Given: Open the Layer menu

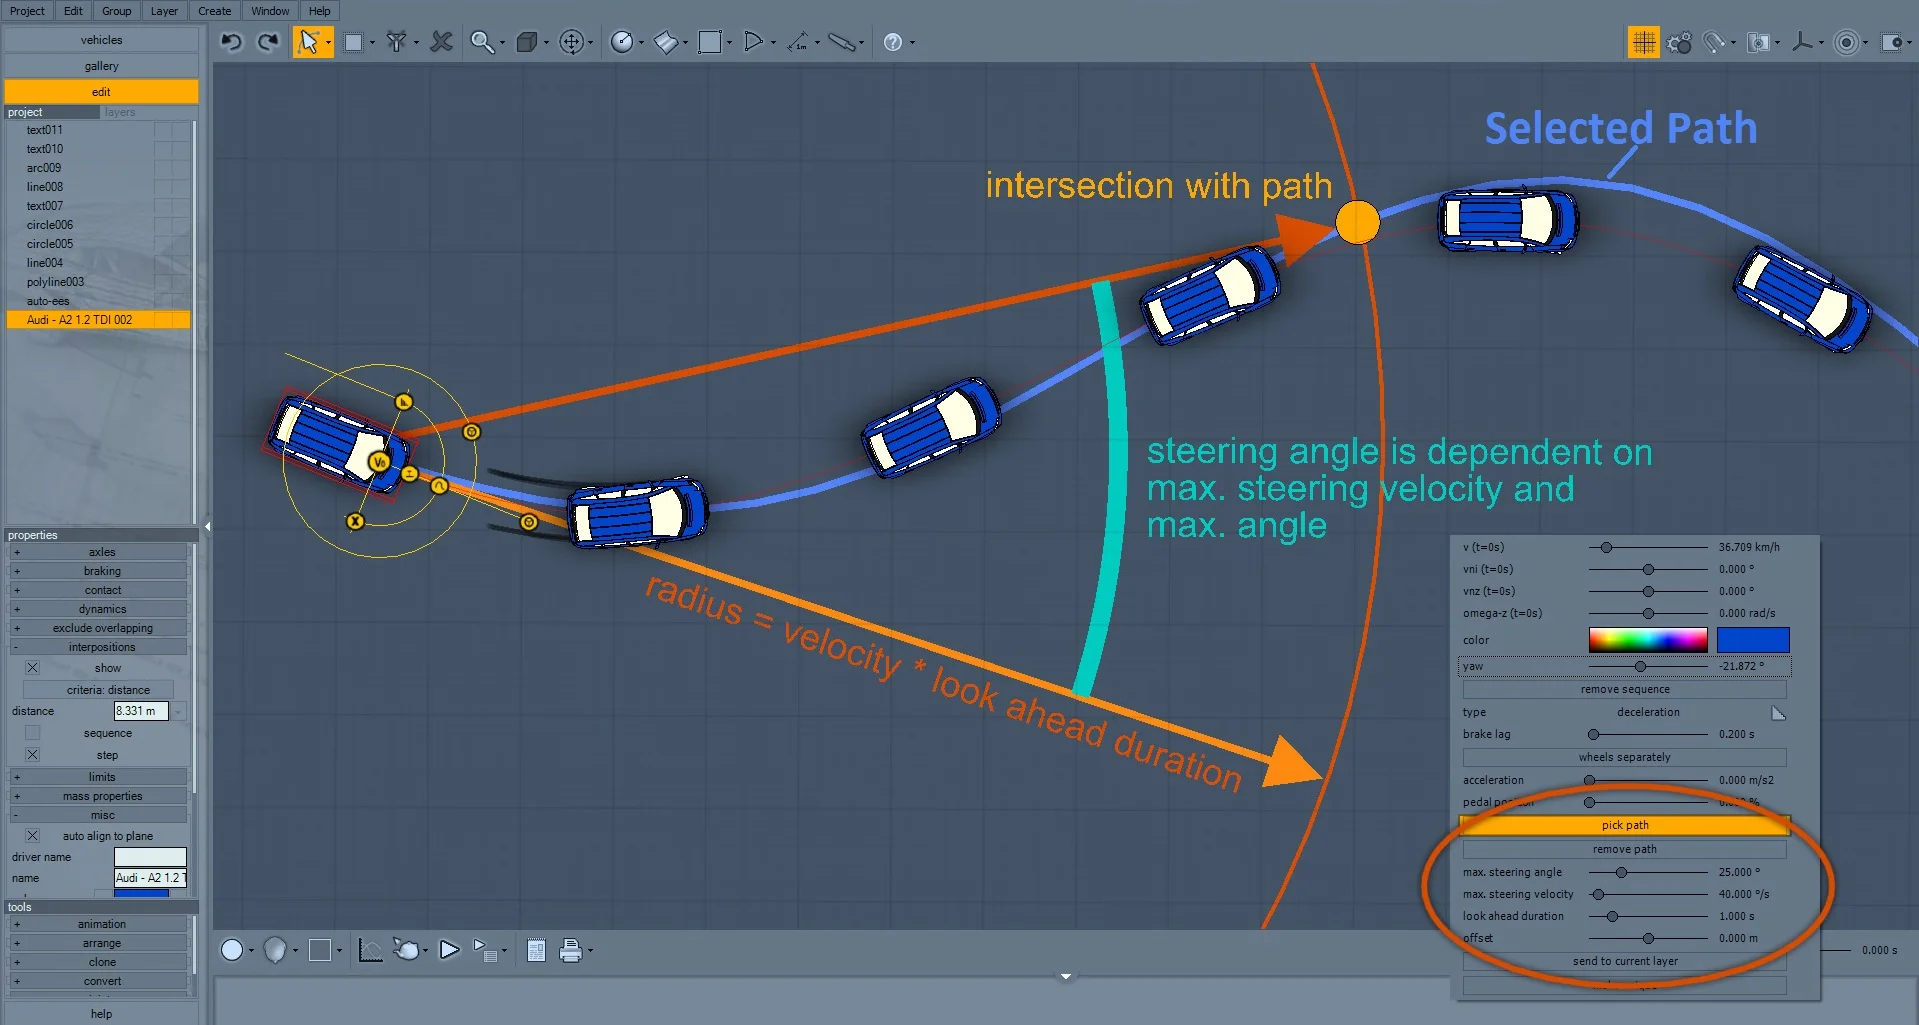Looking at the screenshot, I should point(164,11).
